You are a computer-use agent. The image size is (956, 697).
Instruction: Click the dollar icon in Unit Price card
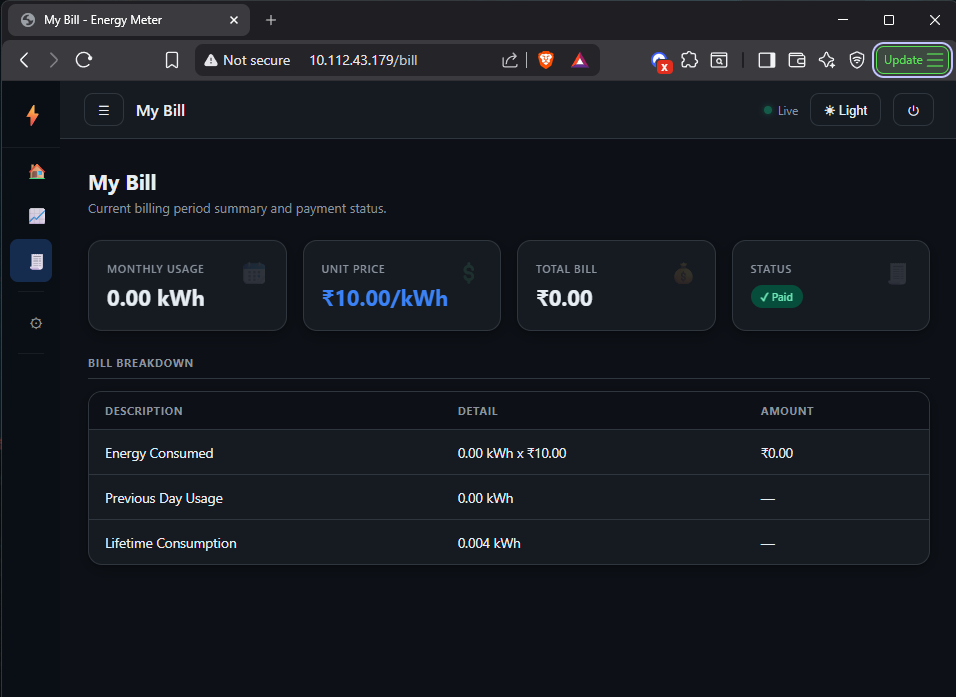468,273
